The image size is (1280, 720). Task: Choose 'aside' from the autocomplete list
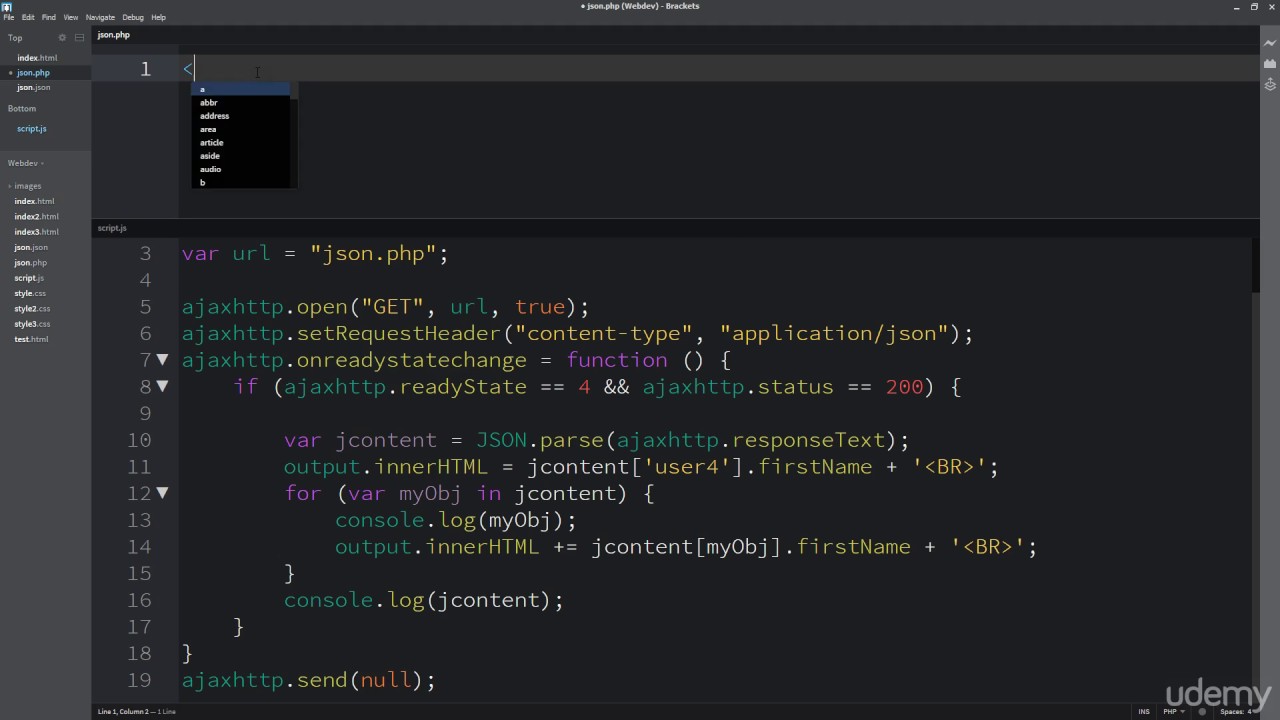pos(240,156)
